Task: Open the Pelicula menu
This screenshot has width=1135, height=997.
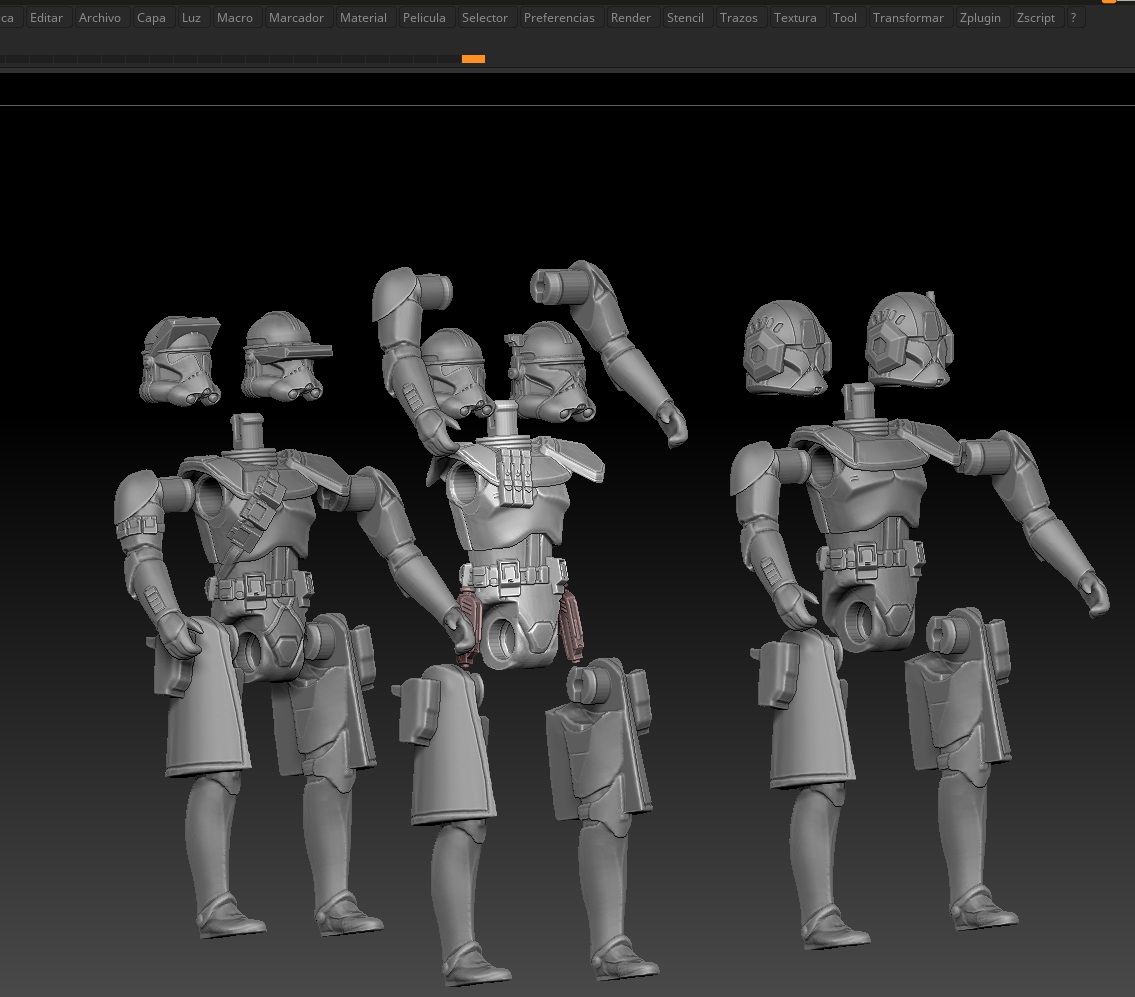Action: click(424, 17)
